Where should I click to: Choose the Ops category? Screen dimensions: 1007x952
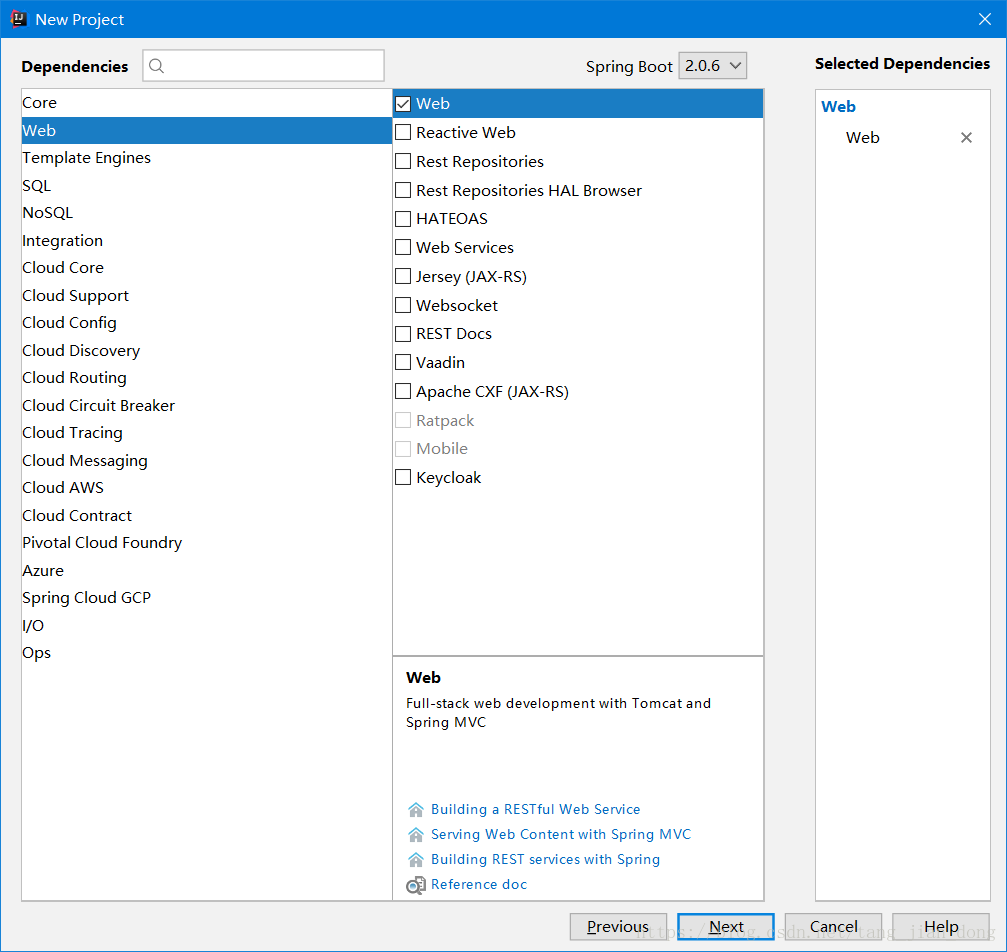[206, 653]
